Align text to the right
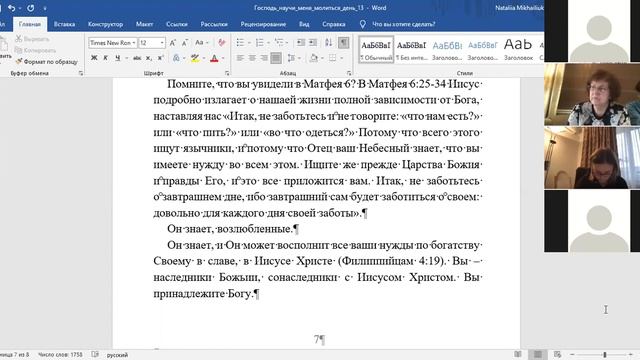The image size is (640, 360). (x=264, y=58)
